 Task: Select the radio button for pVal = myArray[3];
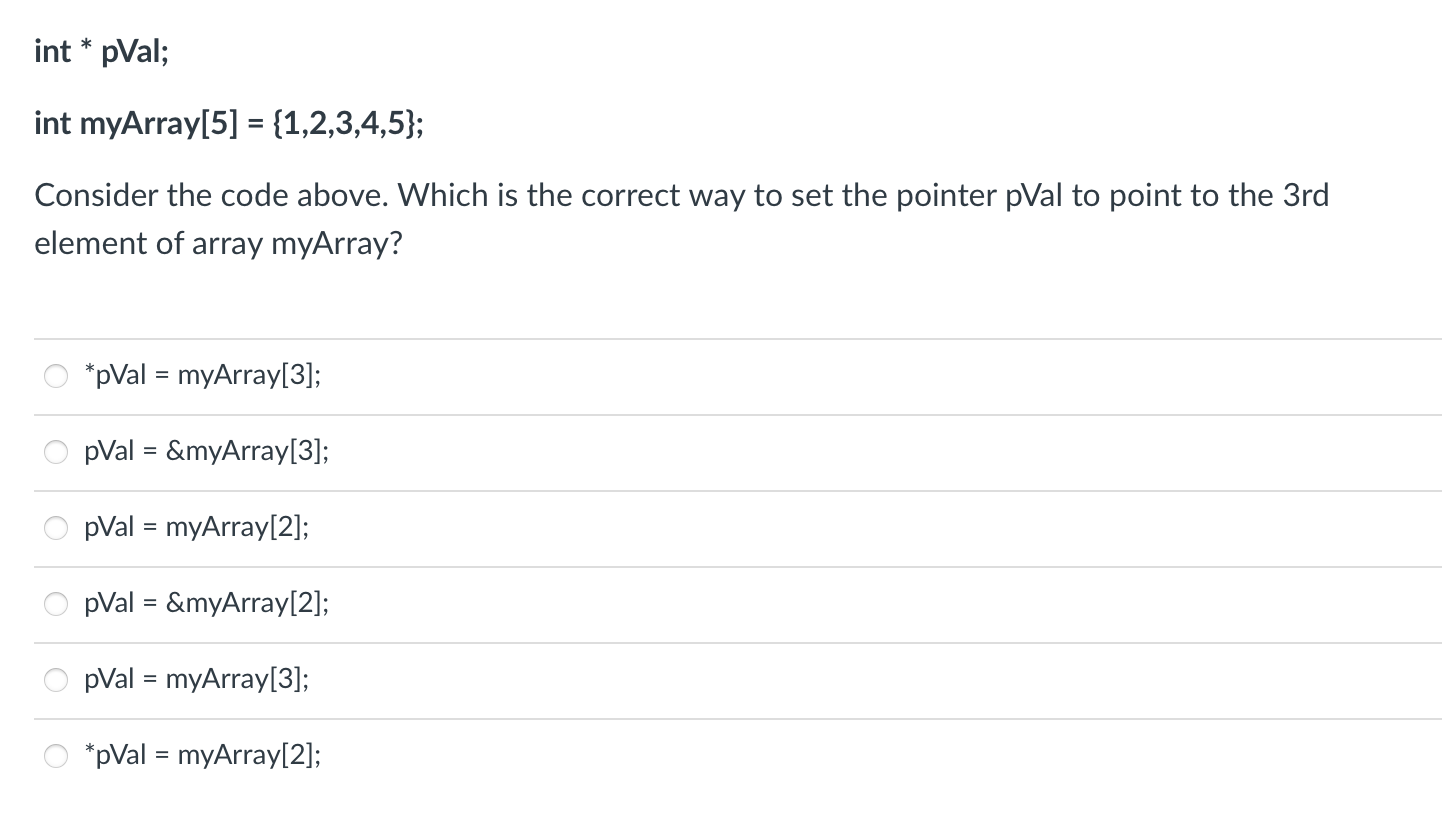point(56,680)
